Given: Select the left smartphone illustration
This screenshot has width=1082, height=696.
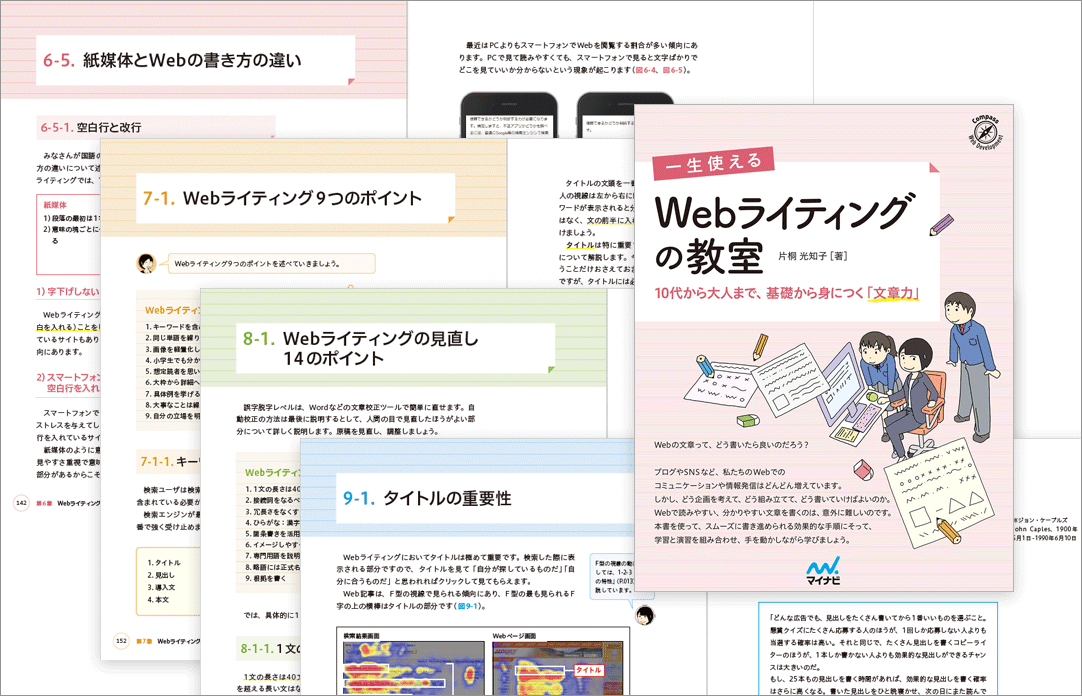Looking at the screenshot, I should pos(509,115).
